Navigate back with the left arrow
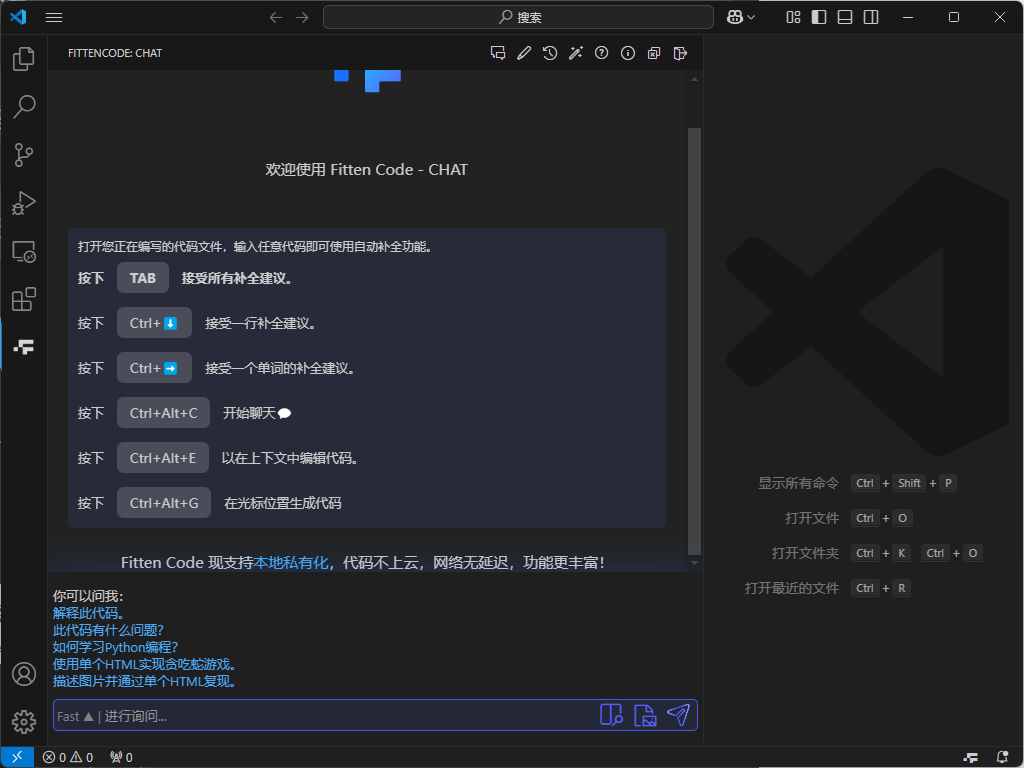Image resolution: width=1024 pixels, height=768 pixels. [276, 18]
